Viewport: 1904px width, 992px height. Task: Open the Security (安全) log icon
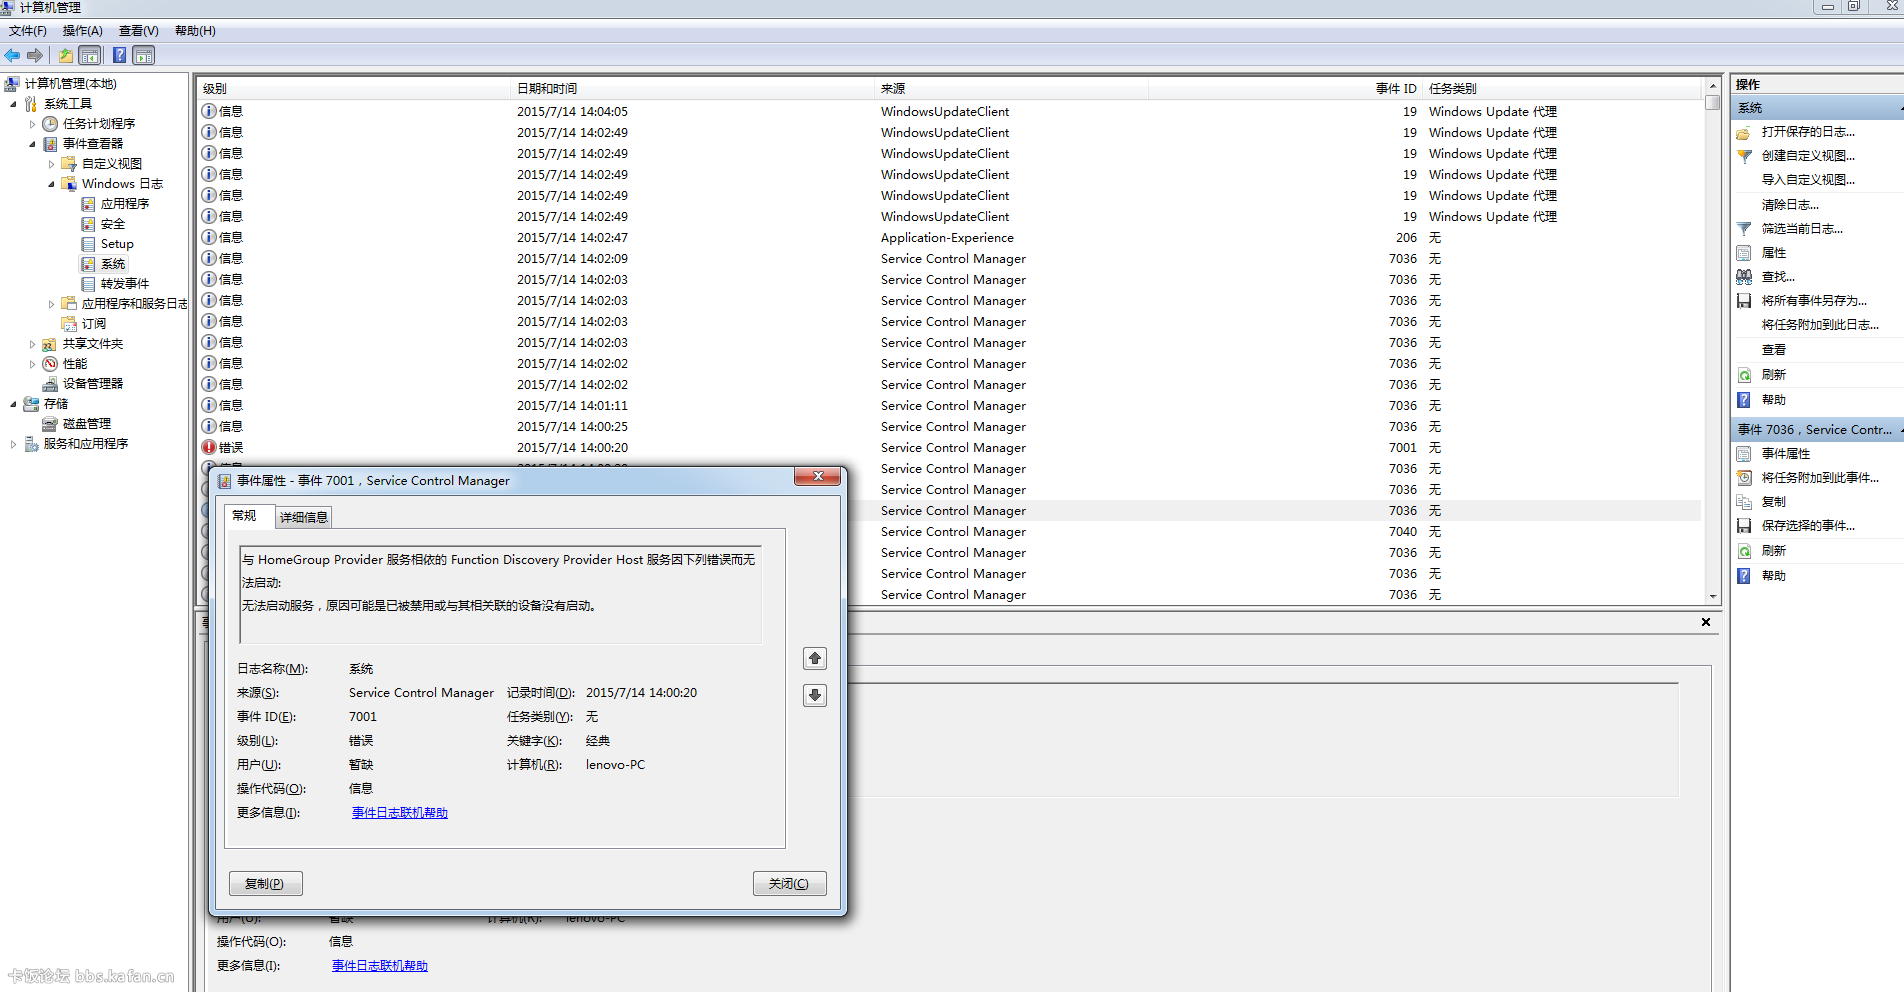tap(88, 224)
